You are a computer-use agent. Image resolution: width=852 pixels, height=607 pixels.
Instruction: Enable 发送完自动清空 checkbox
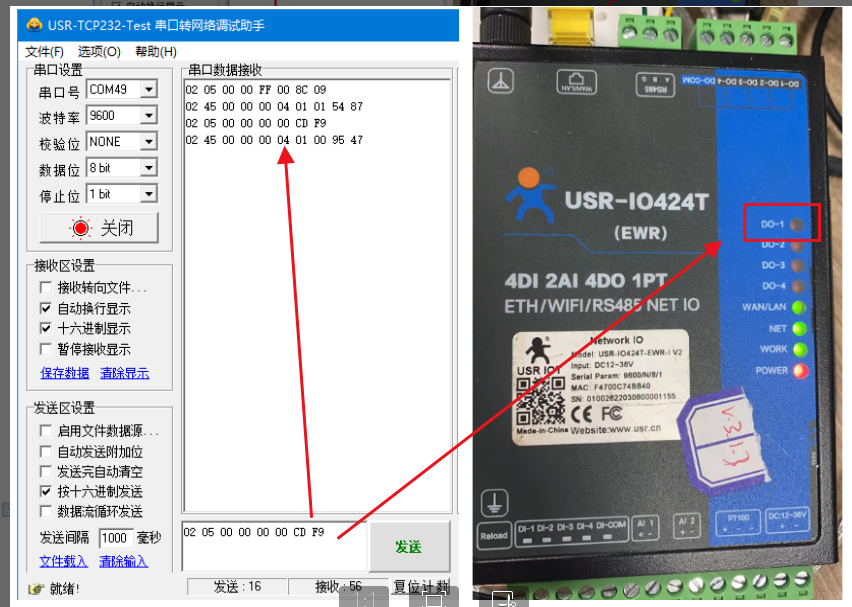click(x=46, y=471)
